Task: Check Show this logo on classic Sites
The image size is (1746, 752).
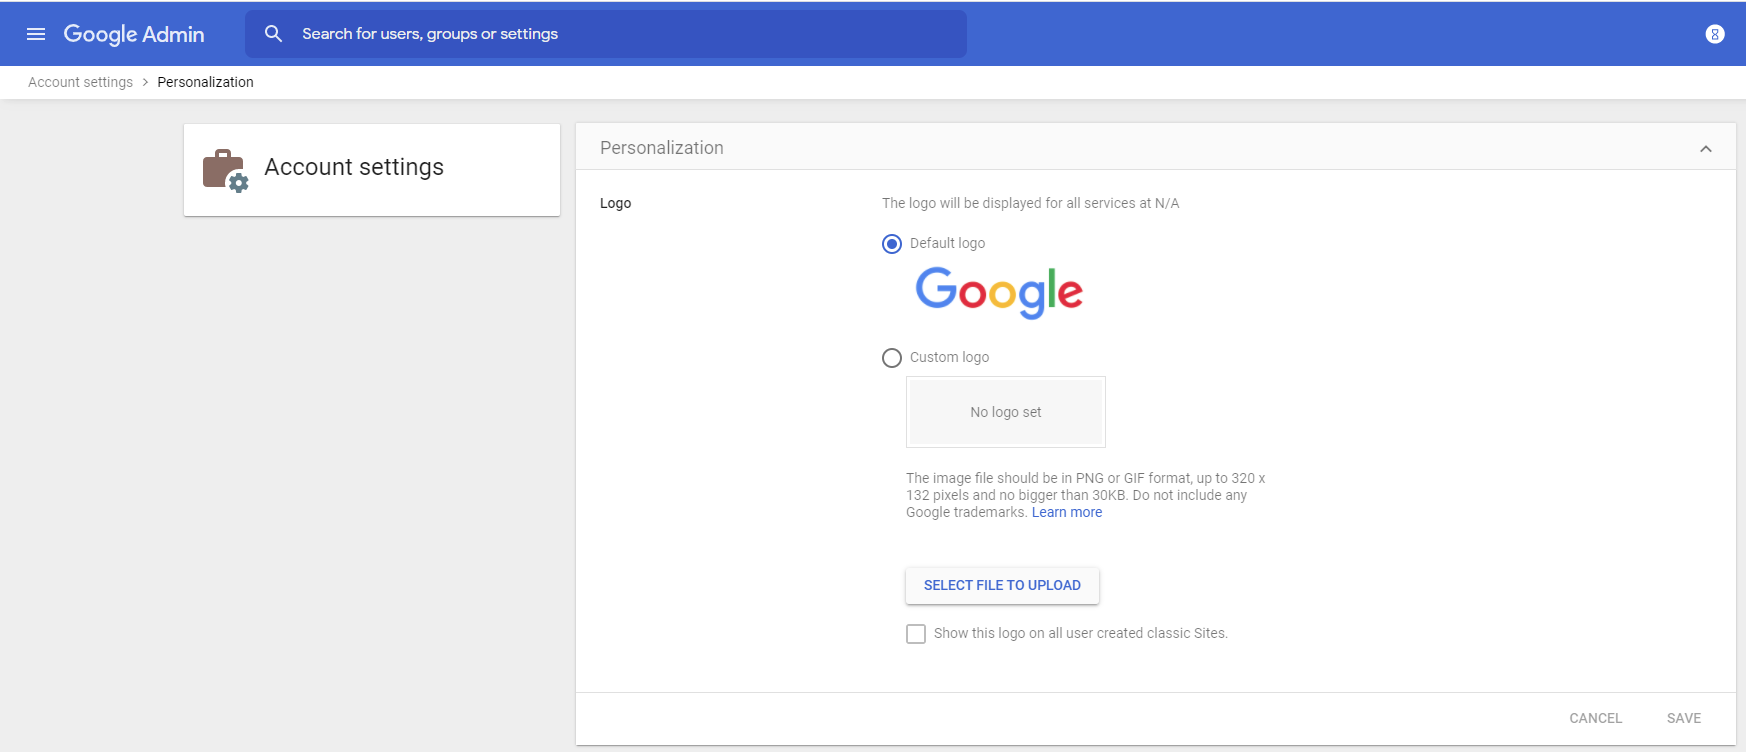Action: click(x=916, y=634)
